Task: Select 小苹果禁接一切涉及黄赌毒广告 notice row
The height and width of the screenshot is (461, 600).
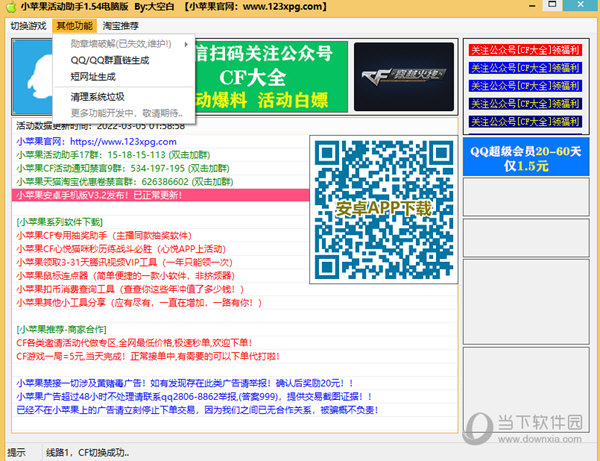Action: [x=235, y=383]
